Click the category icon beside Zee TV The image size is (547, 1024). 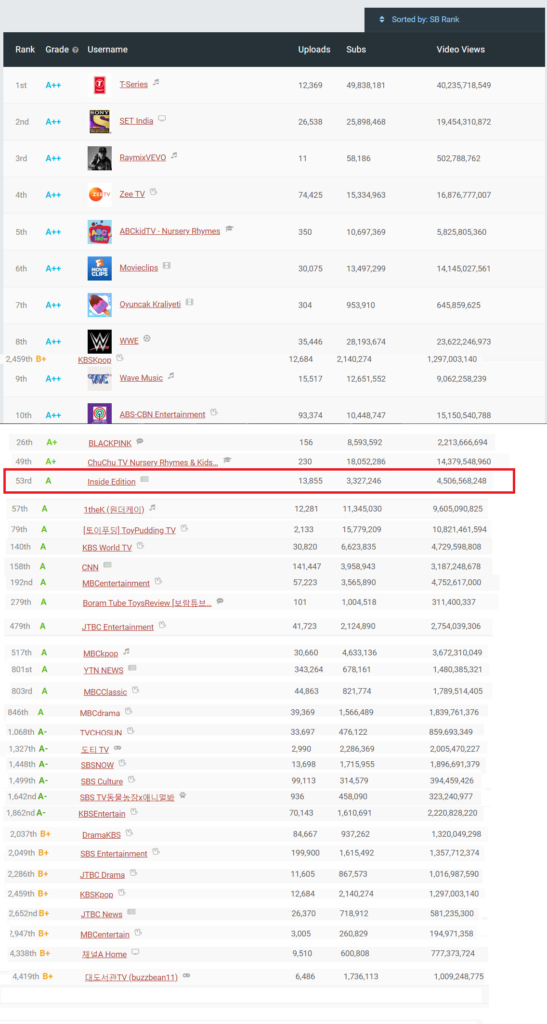coord(153,192)
